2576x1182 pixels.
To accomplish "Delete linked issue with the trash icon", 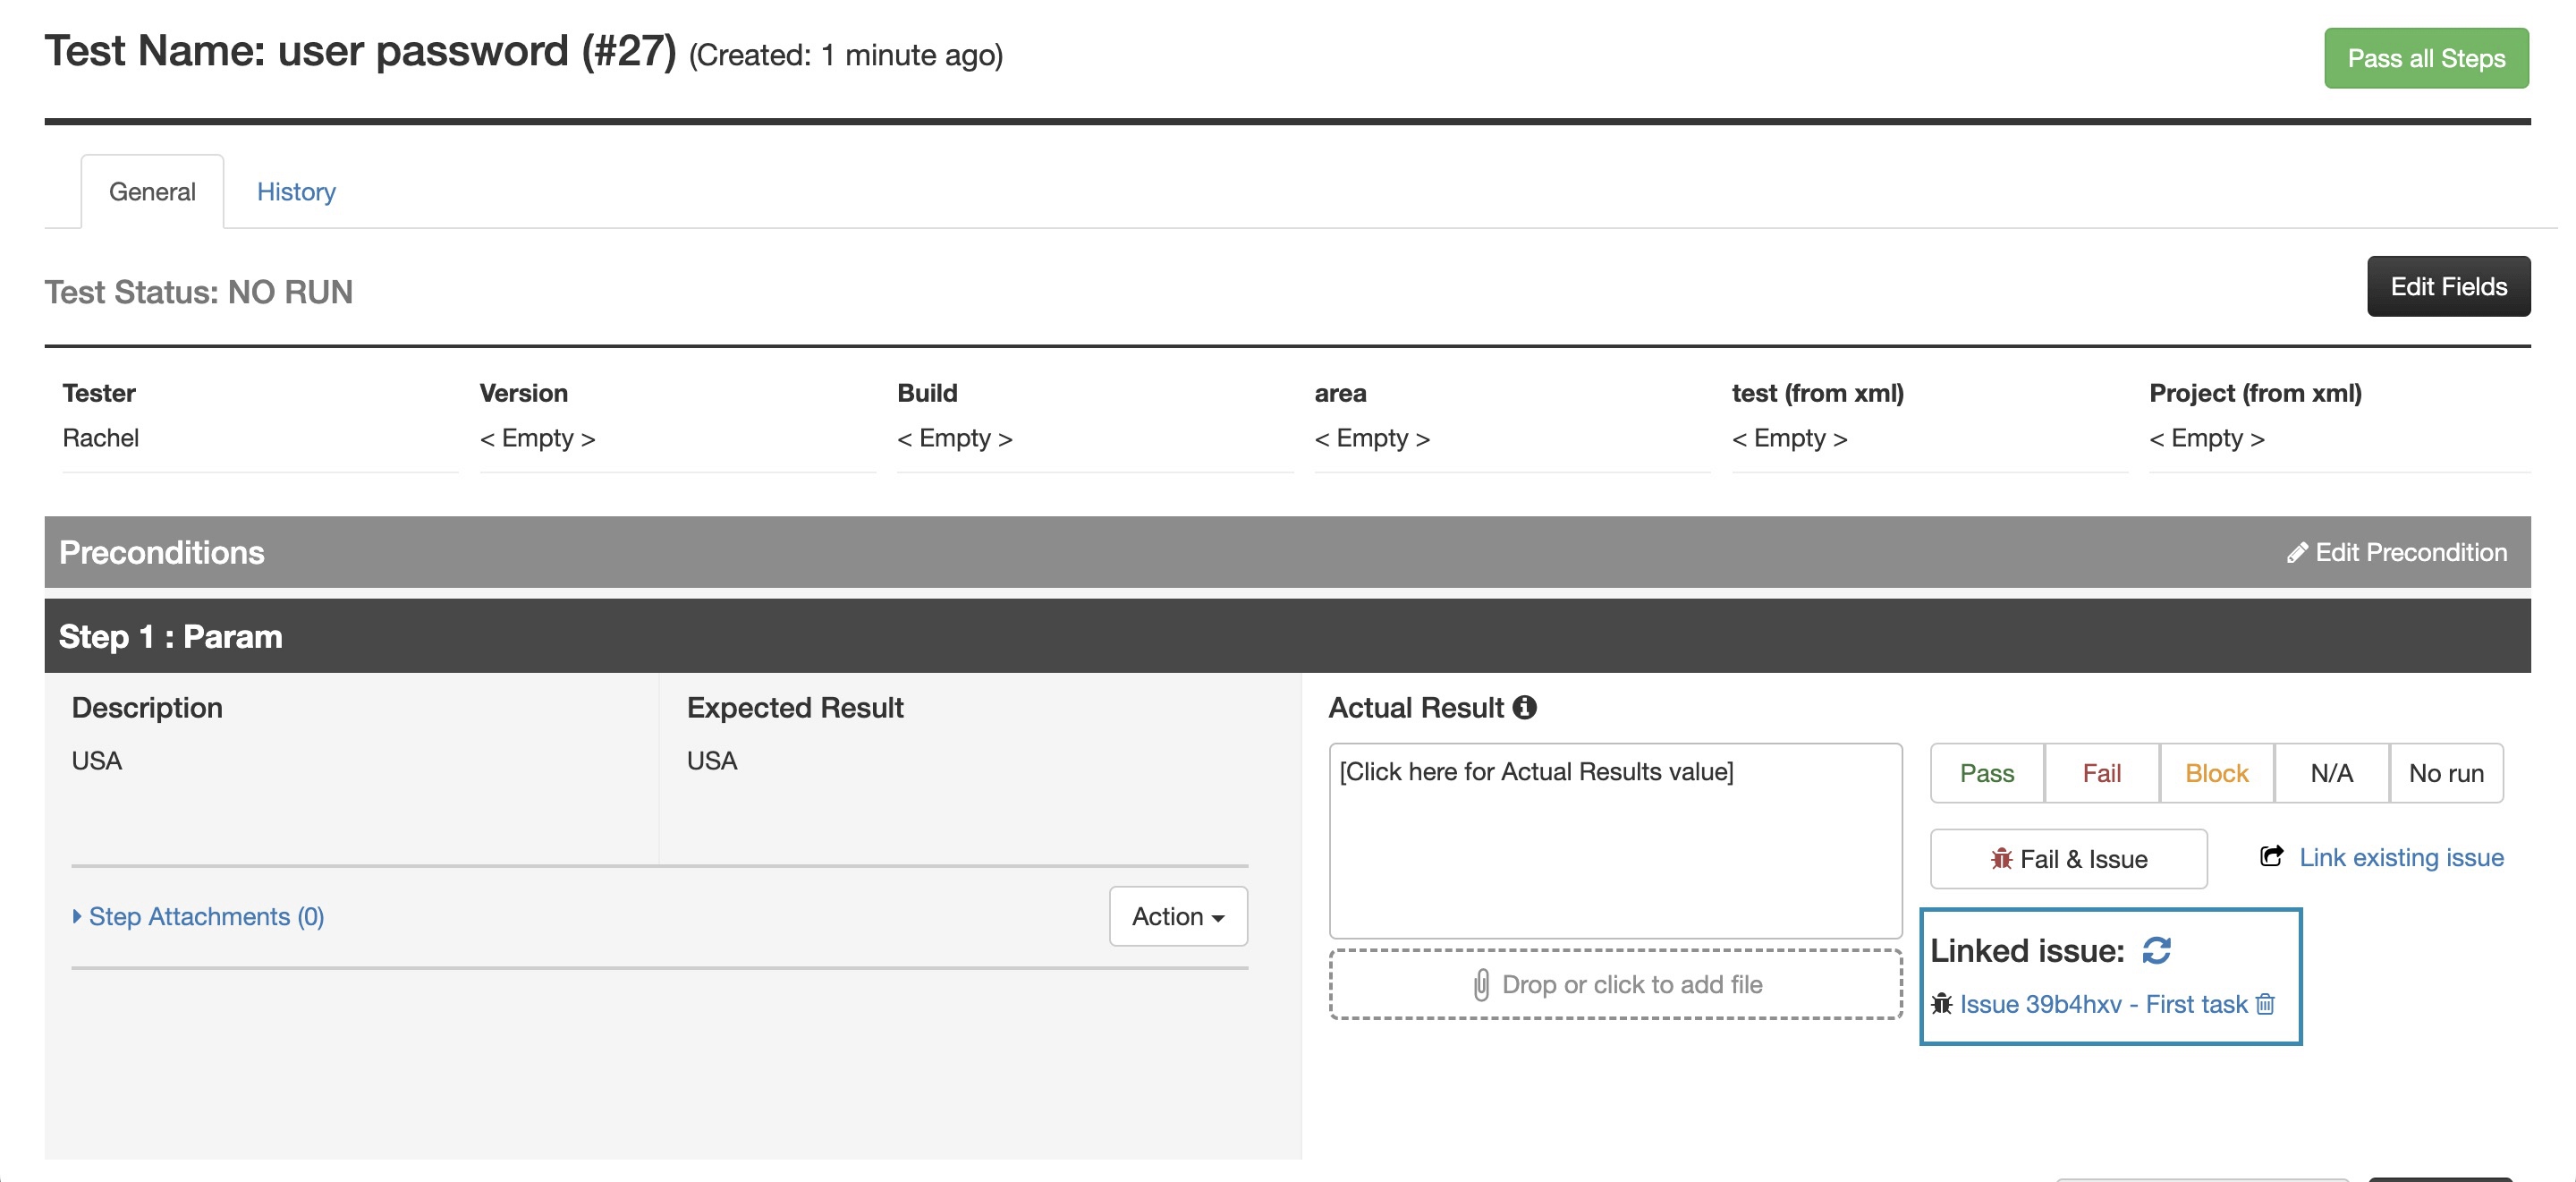I will pos(2265,1004).
